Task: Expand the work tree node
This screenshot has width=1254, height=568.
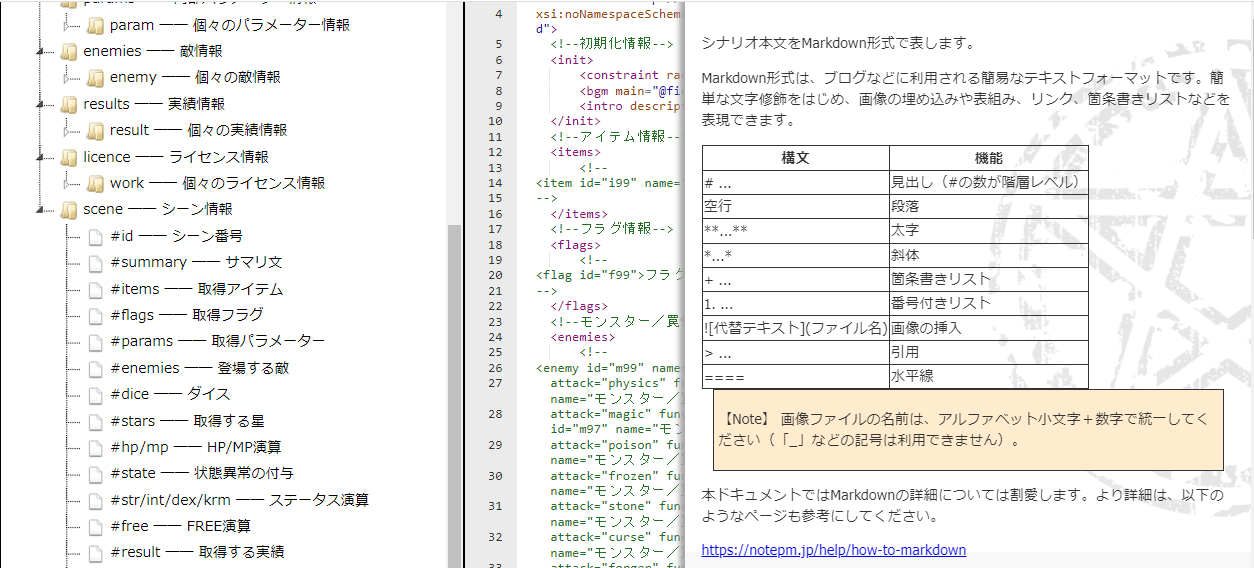Action: pyautogui.click(x=68, y=183)
